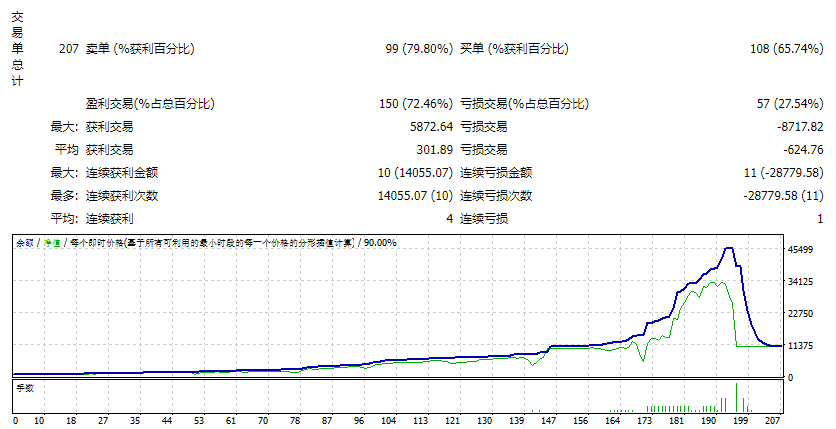
Task: Click the peak of the blue balance curve
Action: pos(729,248)
